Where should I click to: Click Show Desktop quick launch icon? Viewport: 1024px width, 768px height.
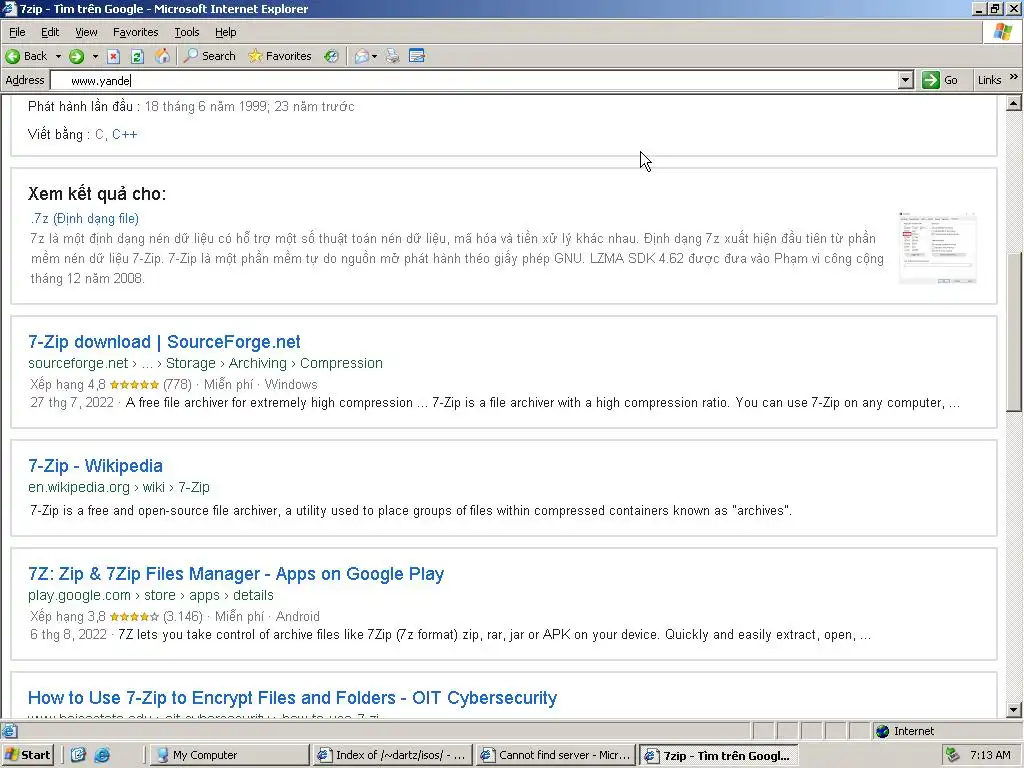click(78, 755)
